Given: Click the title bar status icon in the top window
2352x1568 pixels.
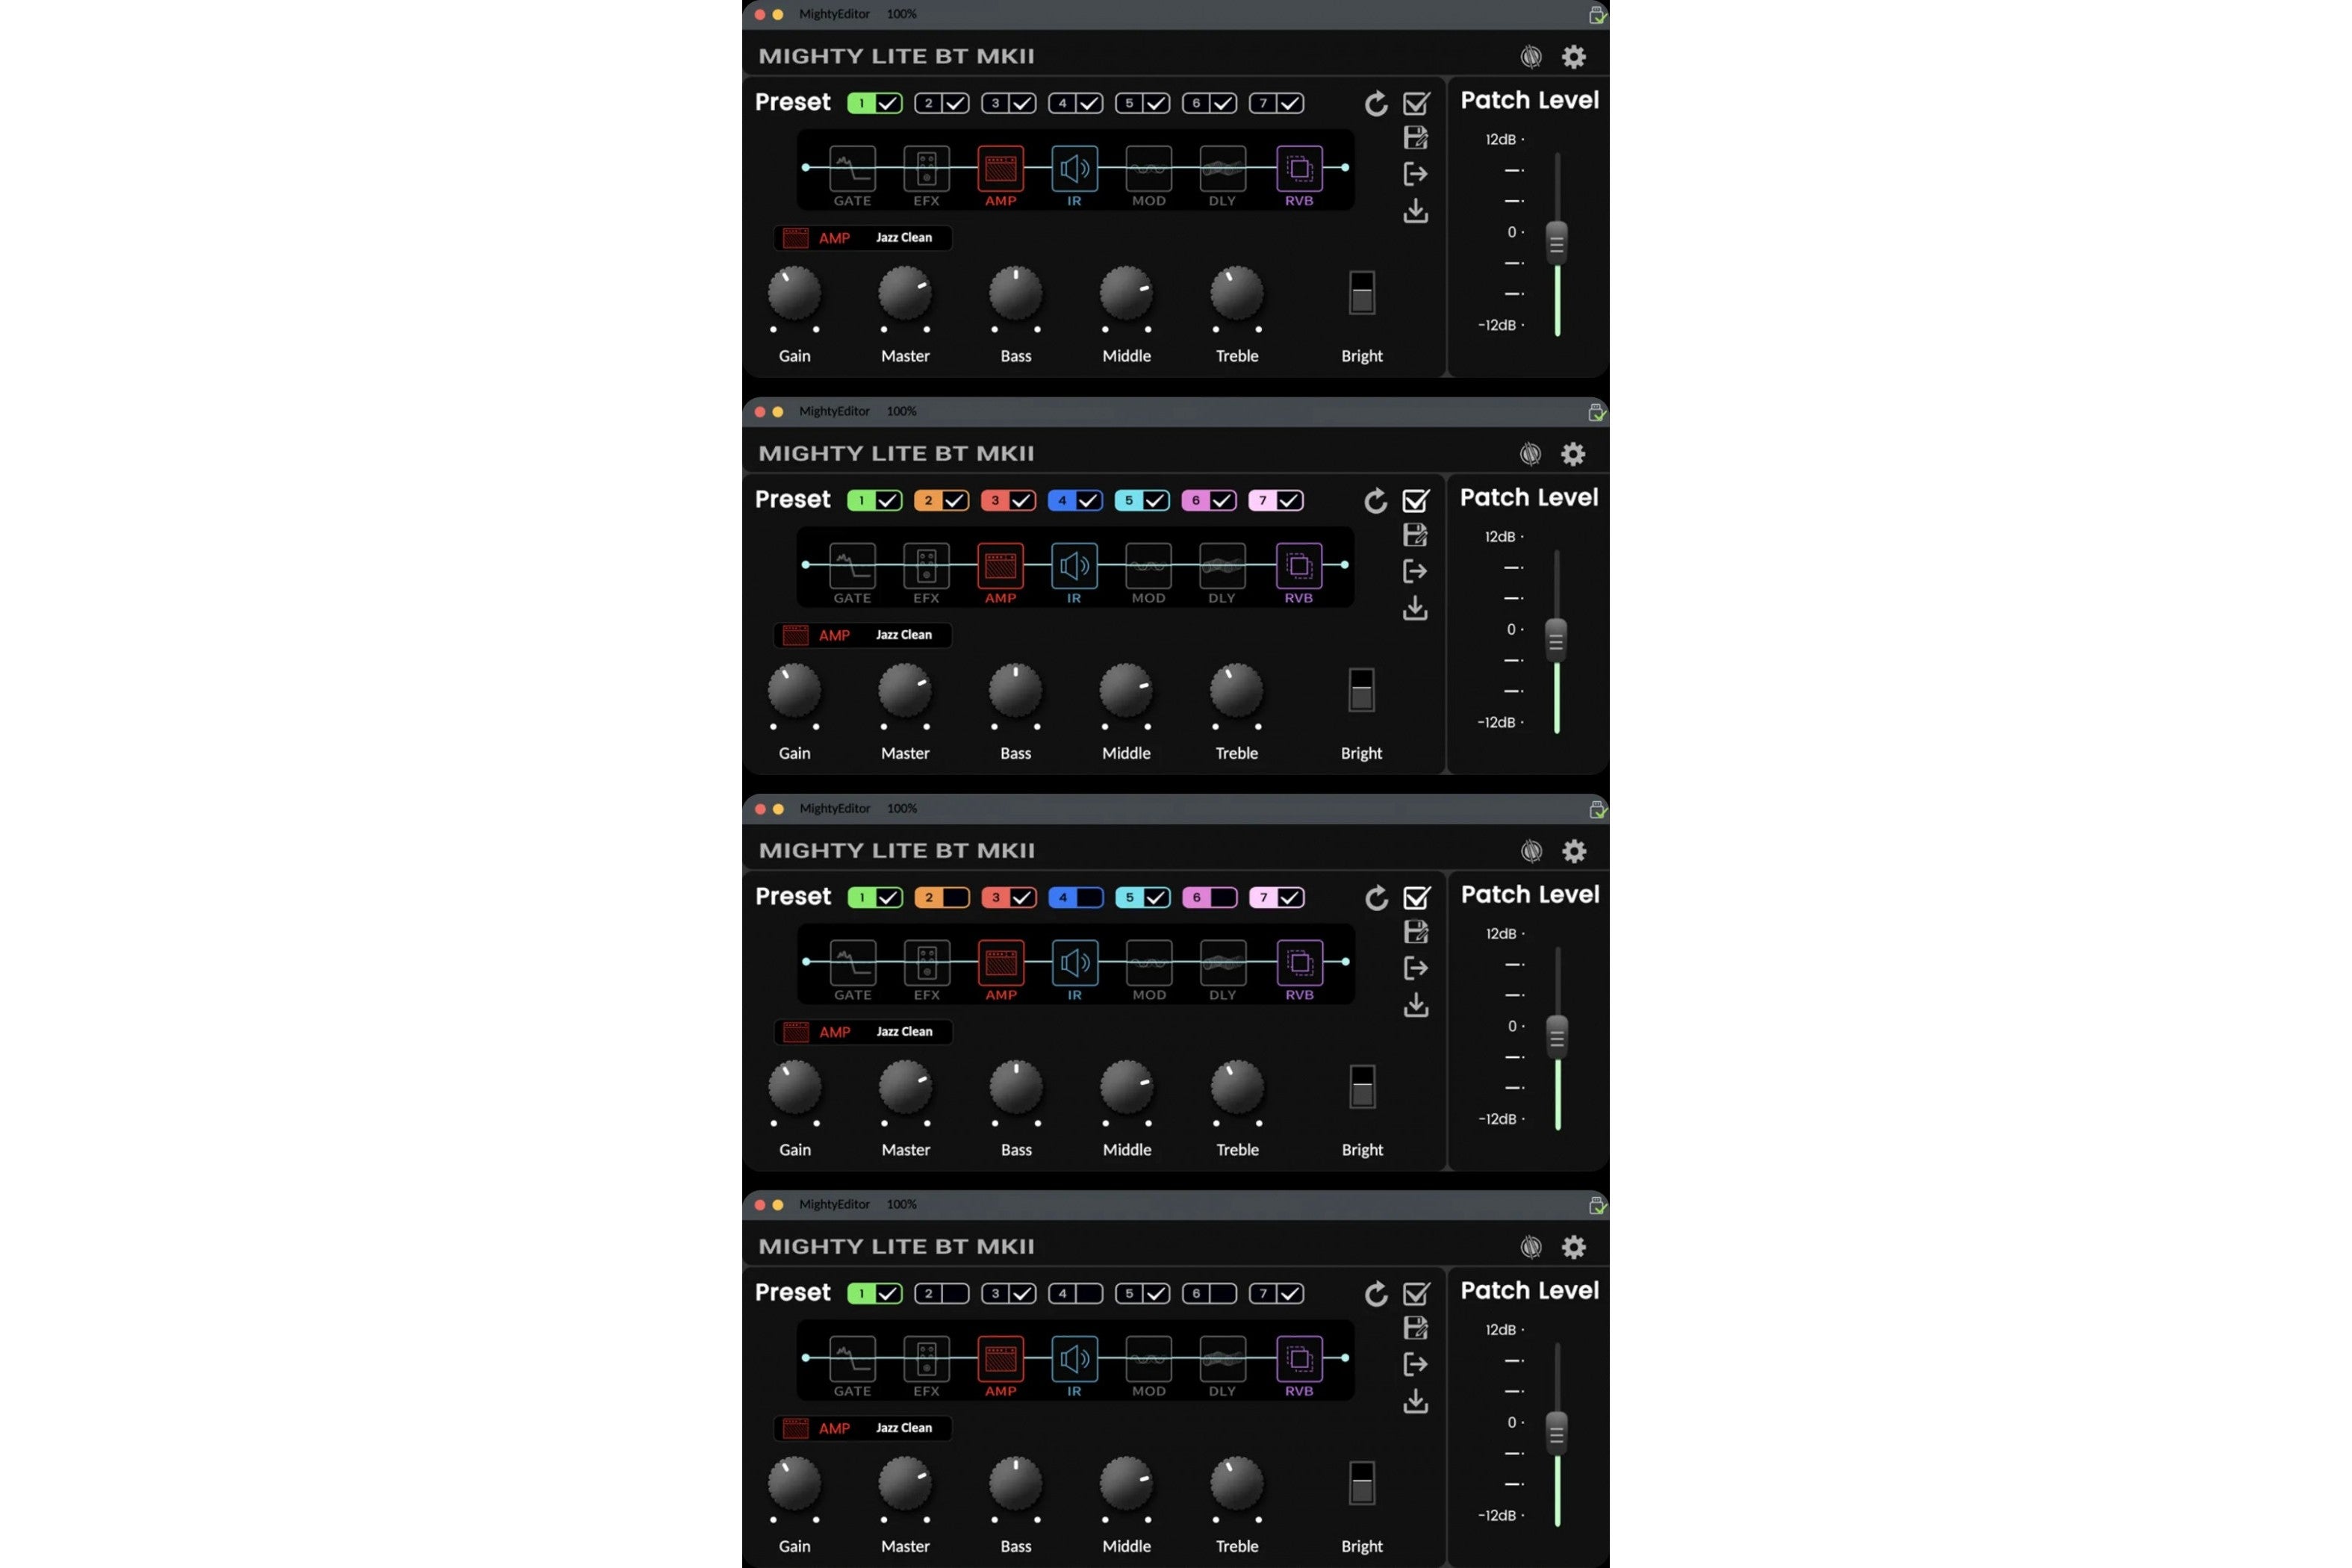Looking at the screenshot, I should click(1597, 15).
